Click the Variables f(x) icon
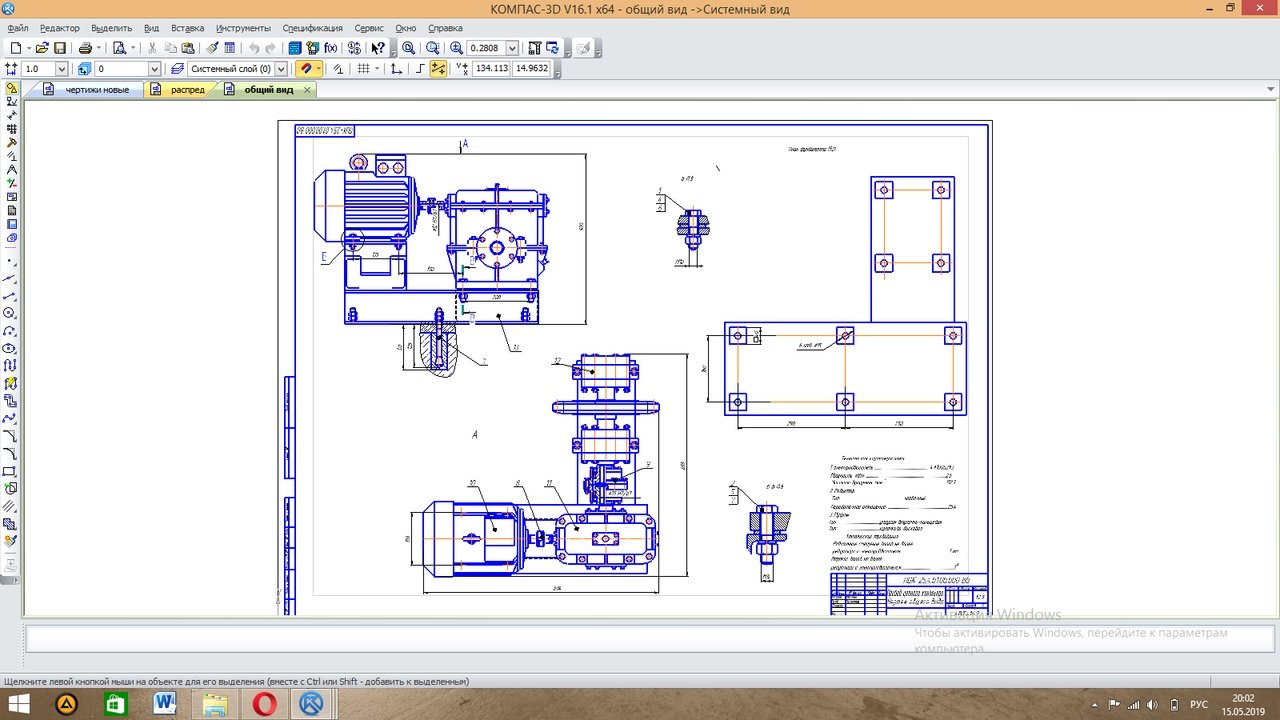 coord(331,48)
